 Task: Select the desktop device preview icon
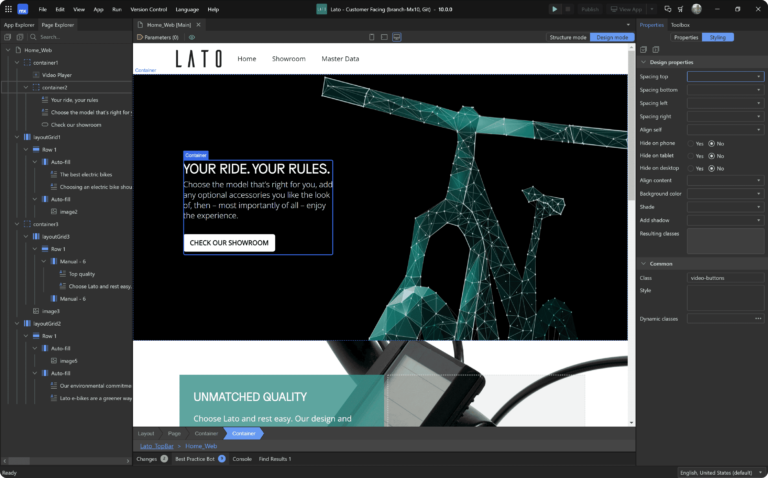[397, 37]
